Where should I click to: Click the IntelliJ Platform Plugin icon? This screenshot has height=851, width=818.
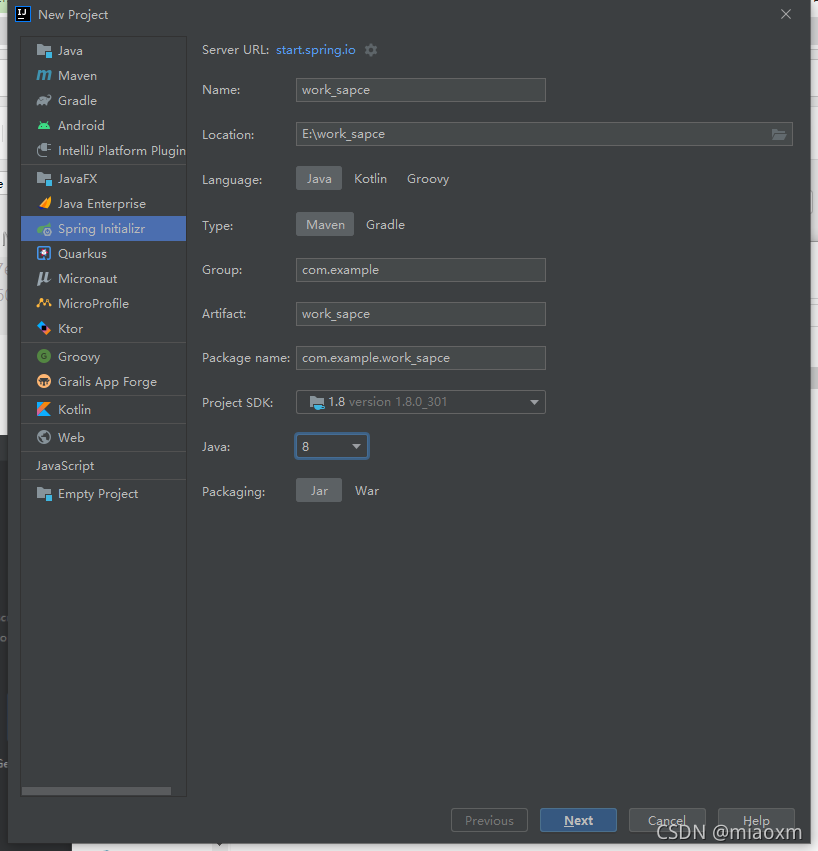click(x=44, y=150)
